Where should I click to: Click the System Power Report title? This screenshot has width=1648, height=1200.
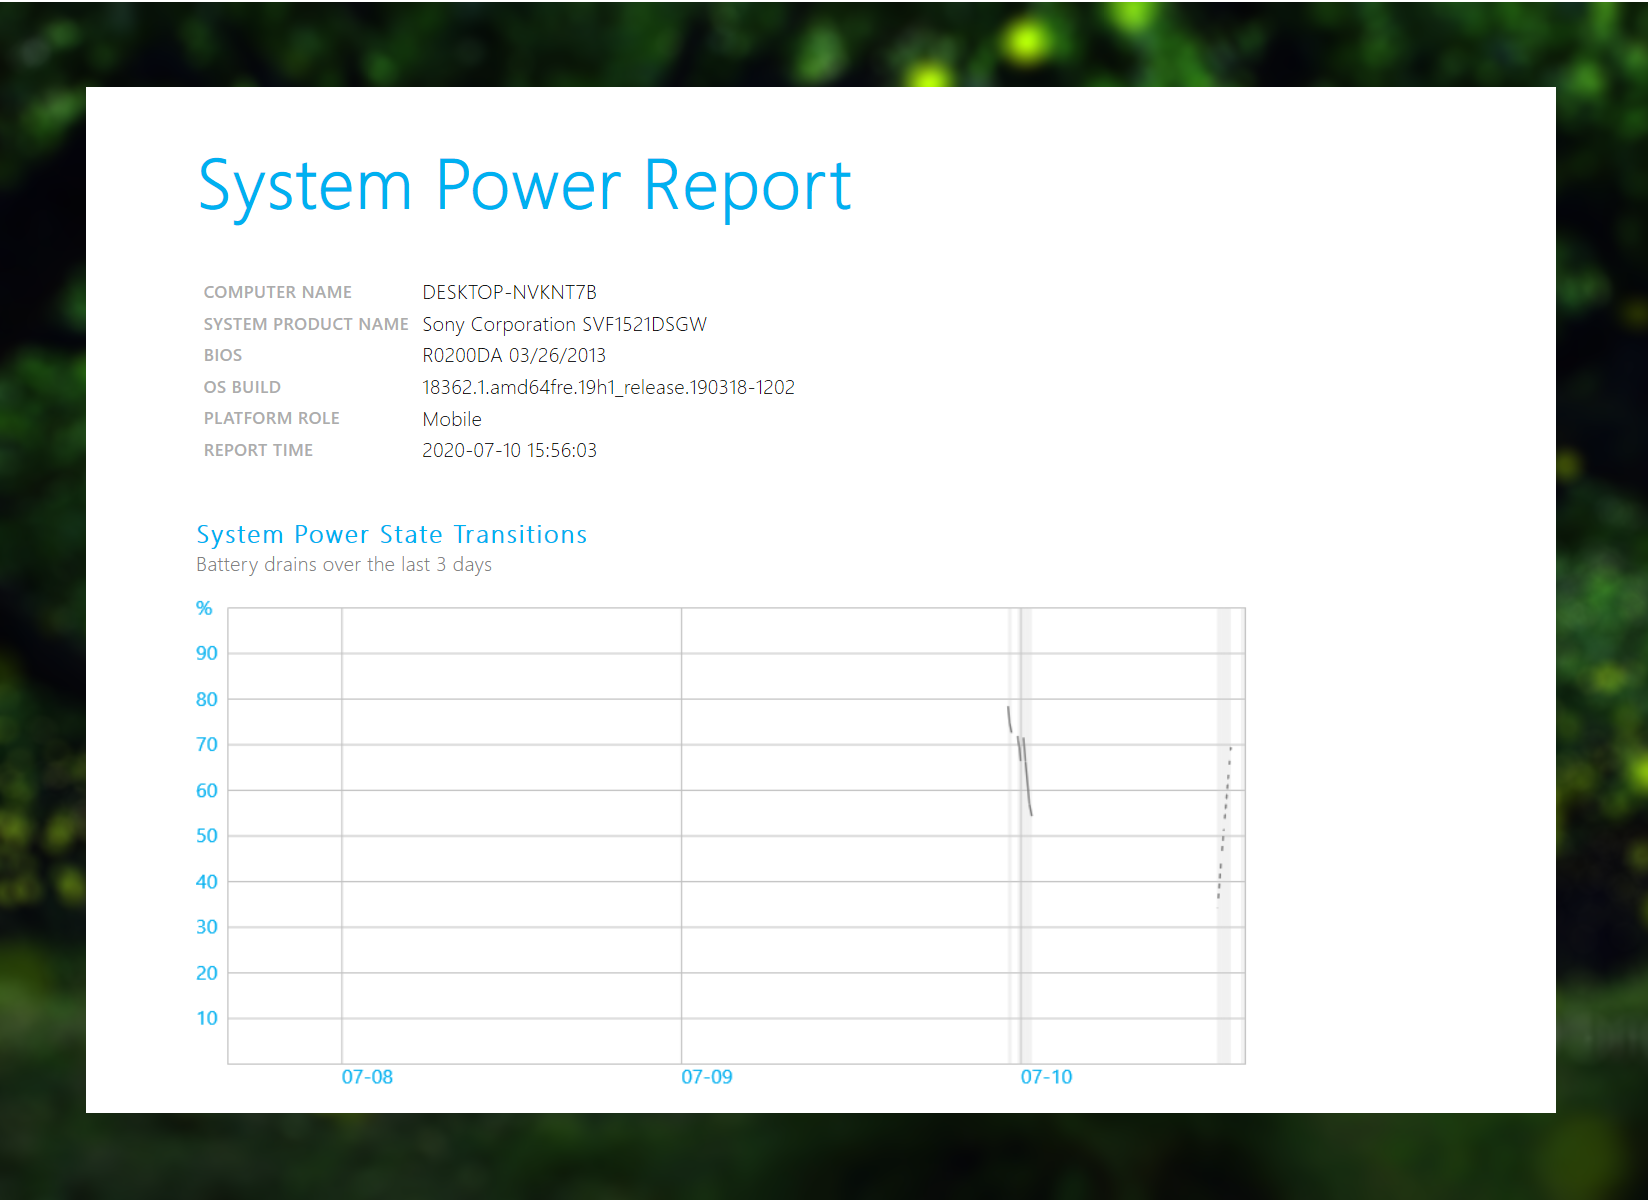point(525,188)
